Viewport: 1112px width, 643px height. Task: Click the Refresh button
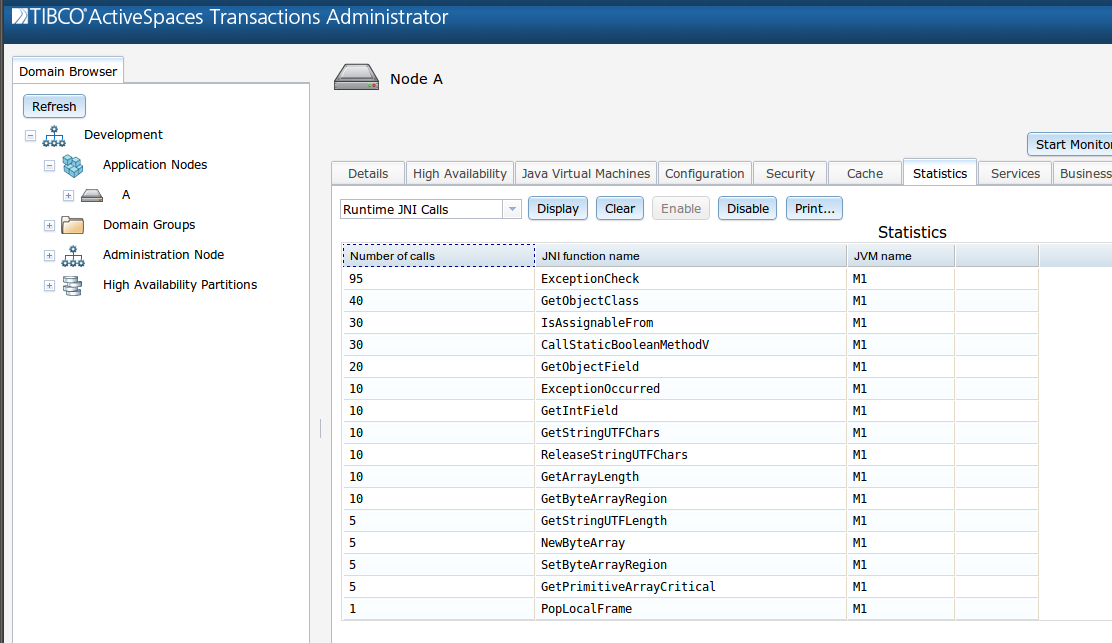[54, 106]
